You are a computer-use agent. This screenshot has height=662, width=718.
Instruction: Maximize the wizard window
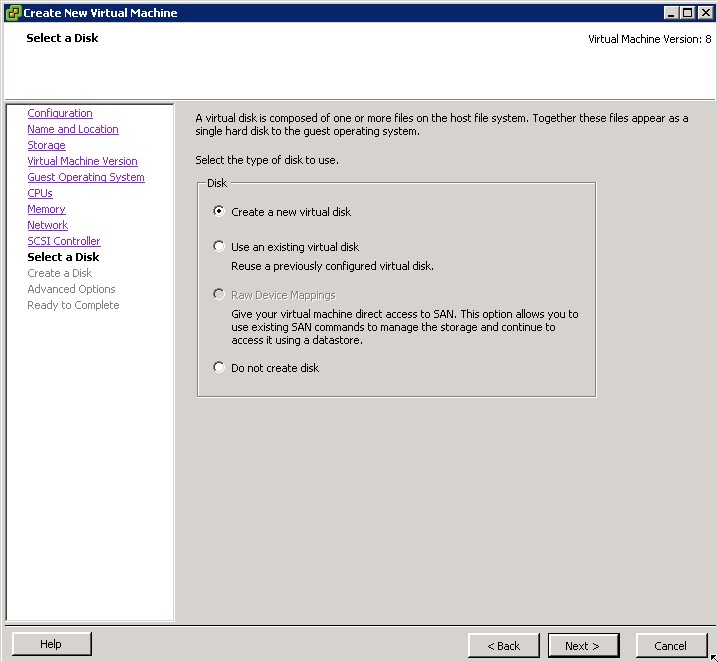click(687, 12)
